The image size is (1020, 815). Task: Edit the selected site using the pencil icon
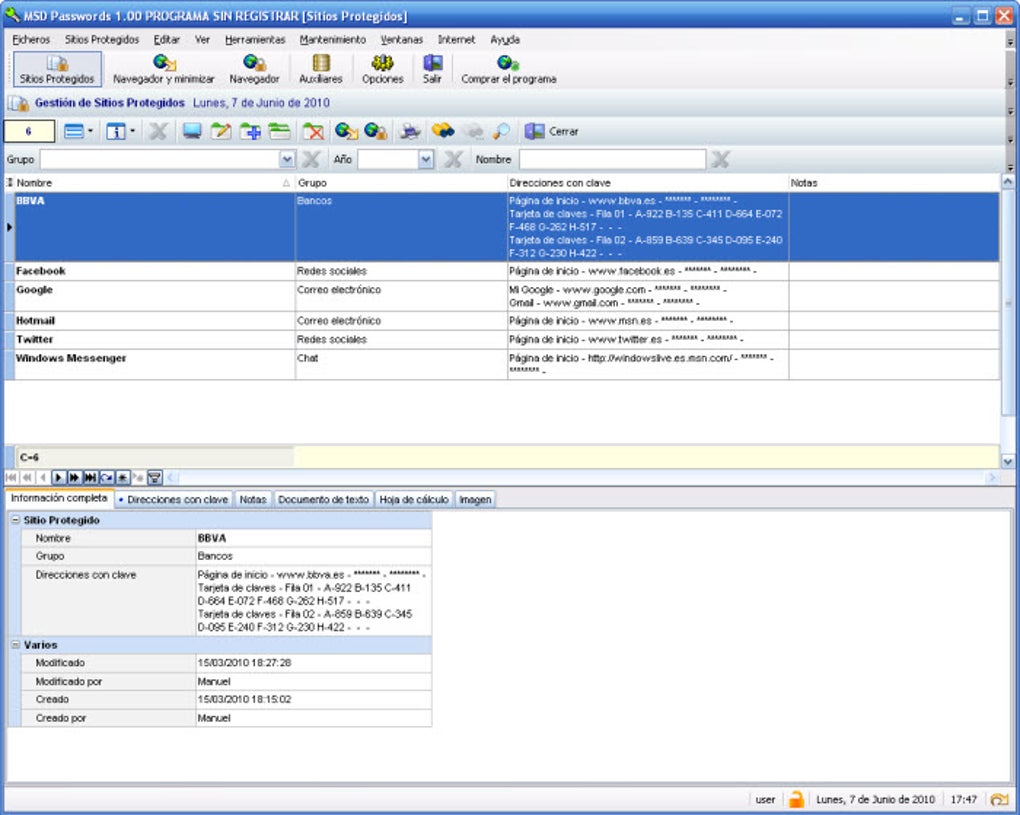click(x=222, y=131)
